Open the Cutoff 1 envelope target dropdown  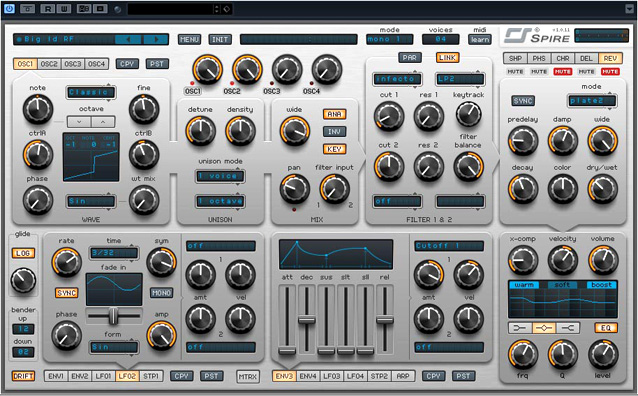pyautogui.click(x=449, y=246)
